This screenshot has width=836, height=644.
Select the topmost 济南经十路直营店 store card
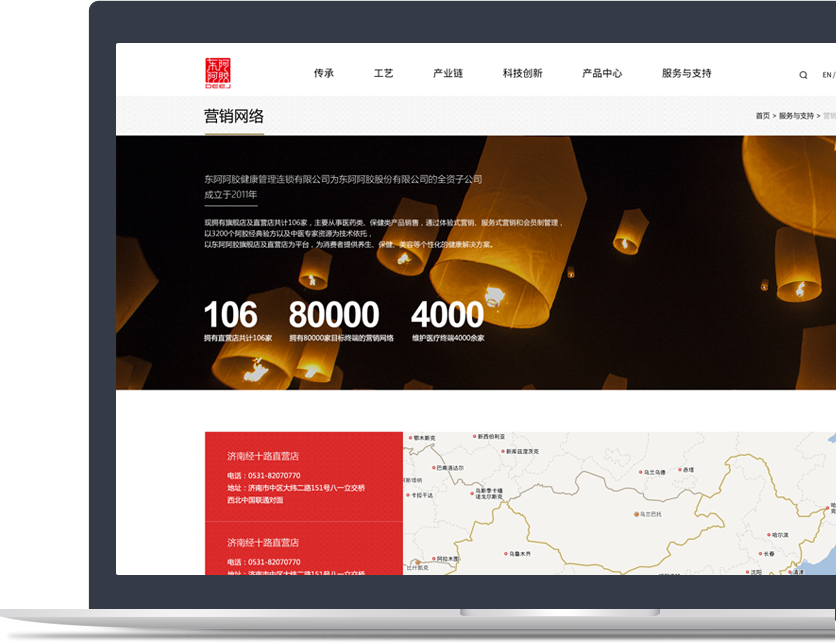(303, 477)
